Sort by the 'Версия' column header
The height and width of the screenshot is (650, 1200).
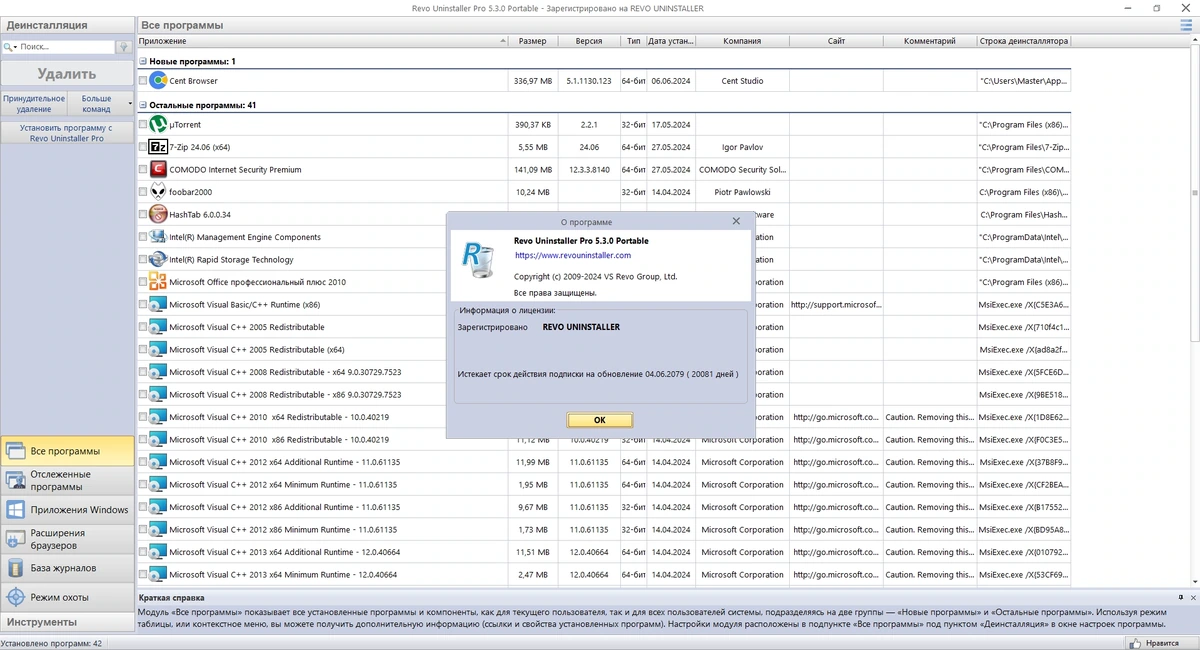click(589, 41)
